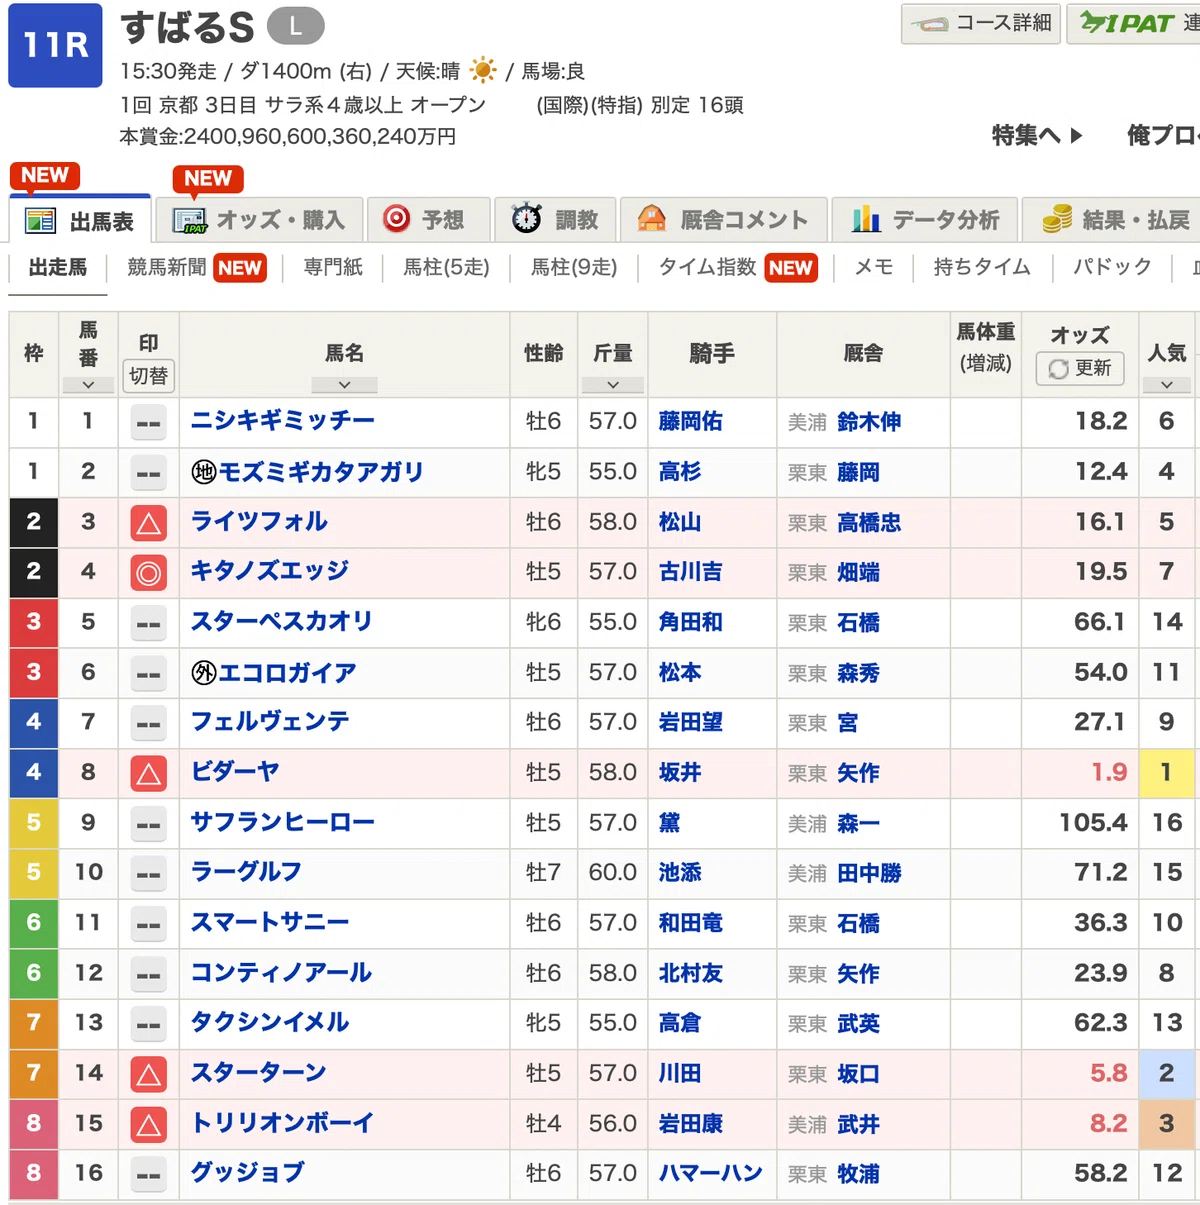This screenshot has height=1205, width=1200.
Task: Switch to the 予想 tab
Action: (427, 220)
